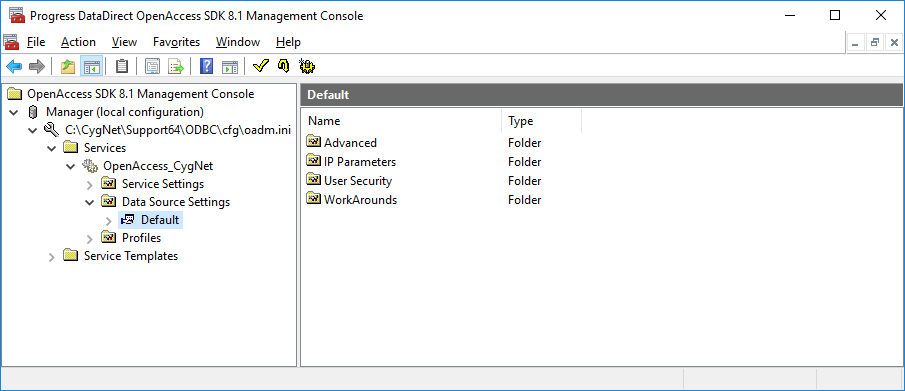Open Help with the question-mark icon
Viewport: 905px width, 391px height.
[x=207, y=66]
